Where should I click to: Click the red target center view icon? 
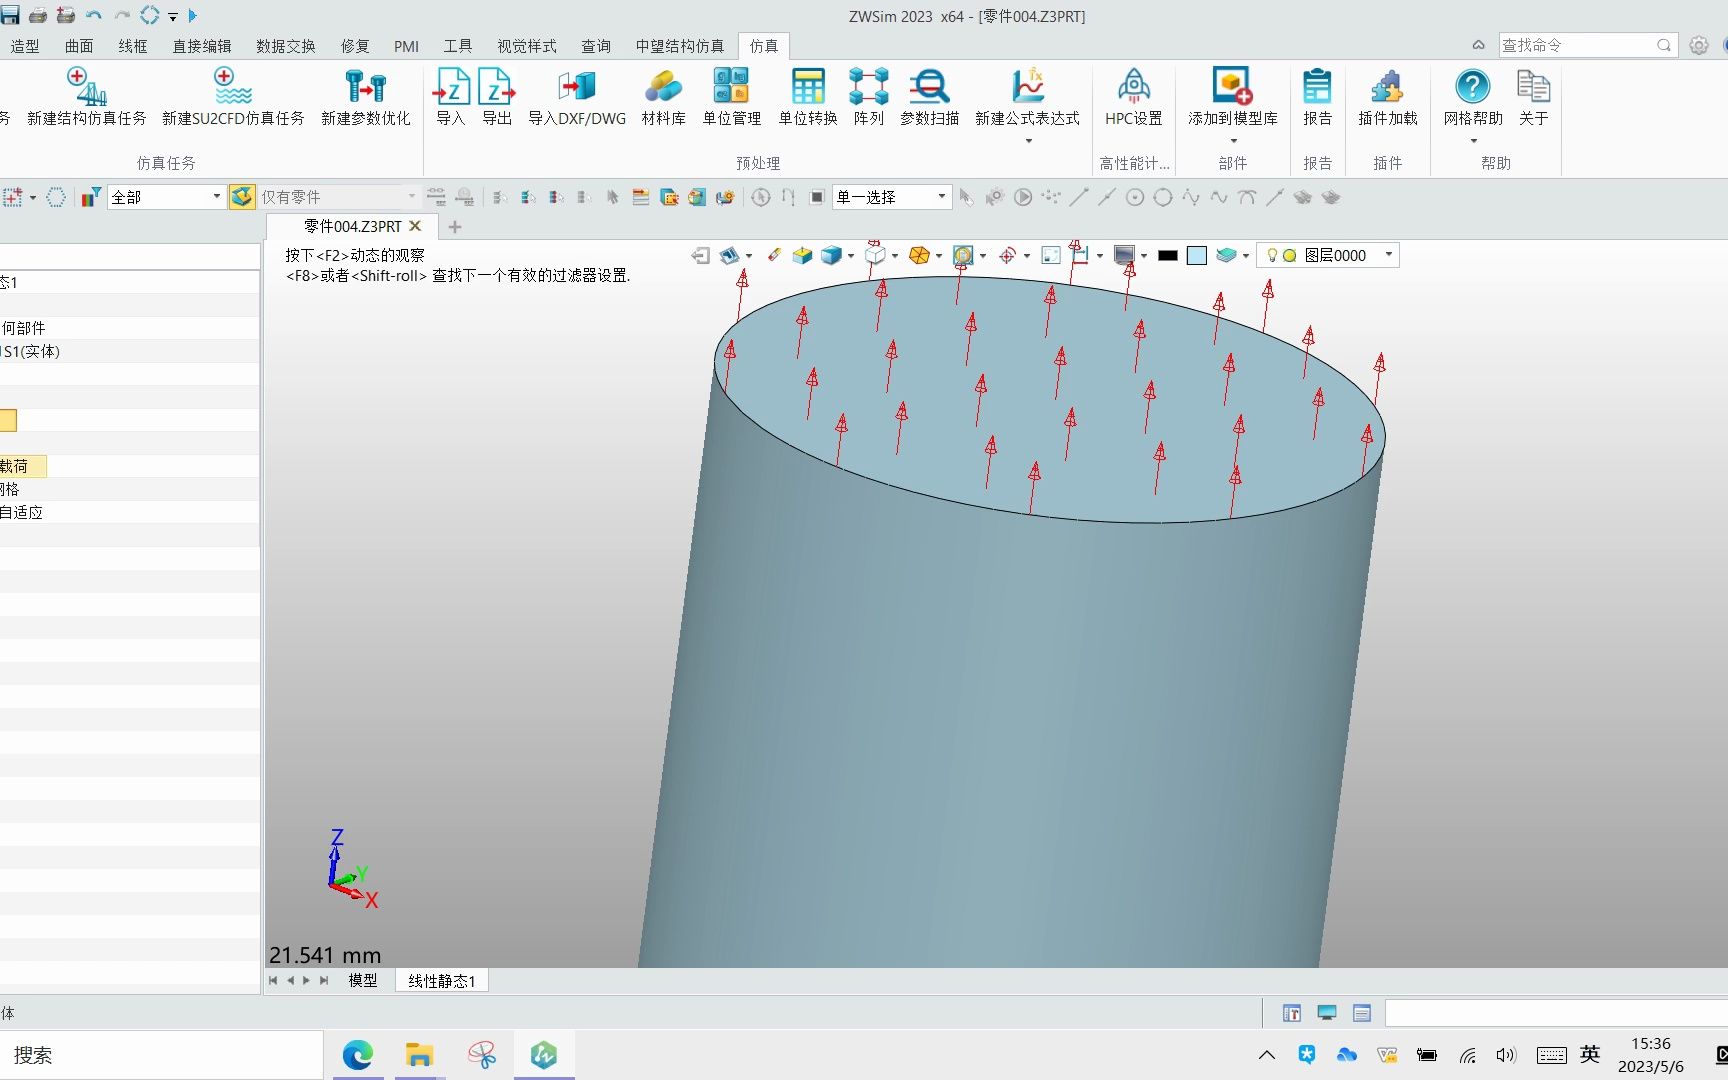[1007, 256]
